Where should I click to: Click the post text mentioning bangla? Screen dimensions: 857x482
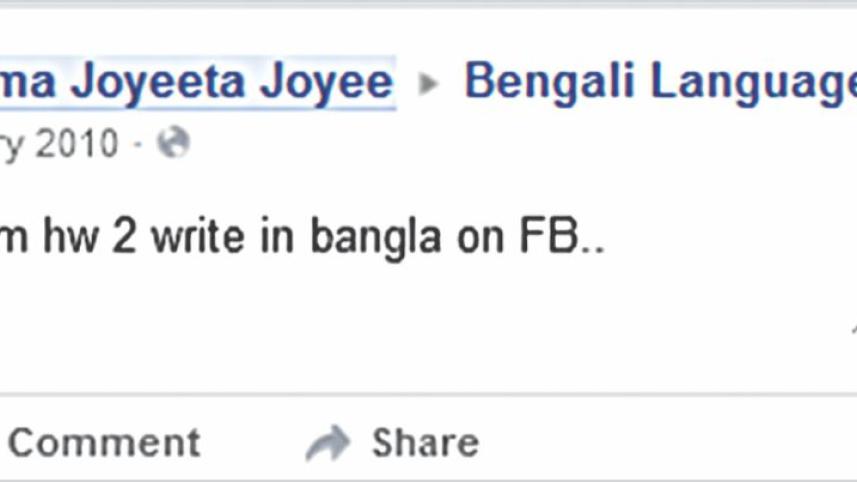point(300,239)
